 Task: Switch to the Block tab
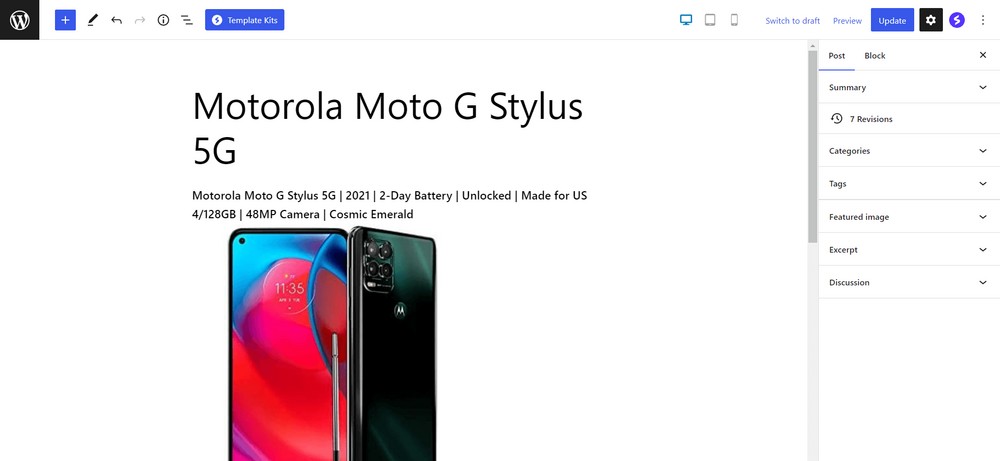(x=874, y=55)
